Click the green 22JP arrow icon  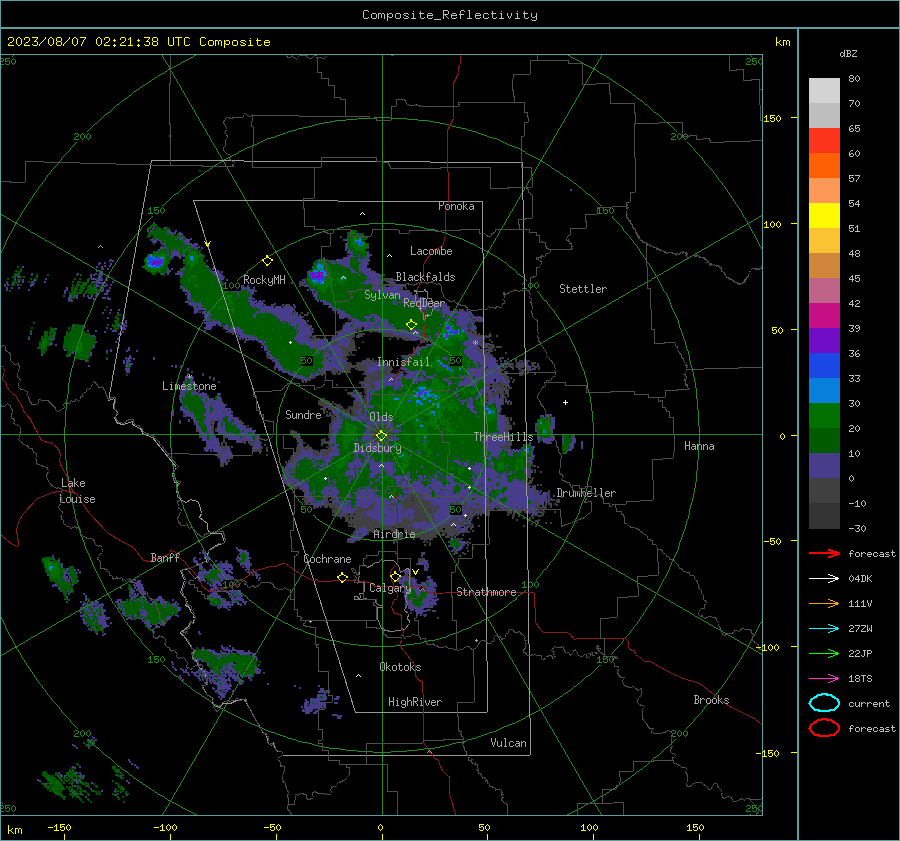[x=824, y=653]
